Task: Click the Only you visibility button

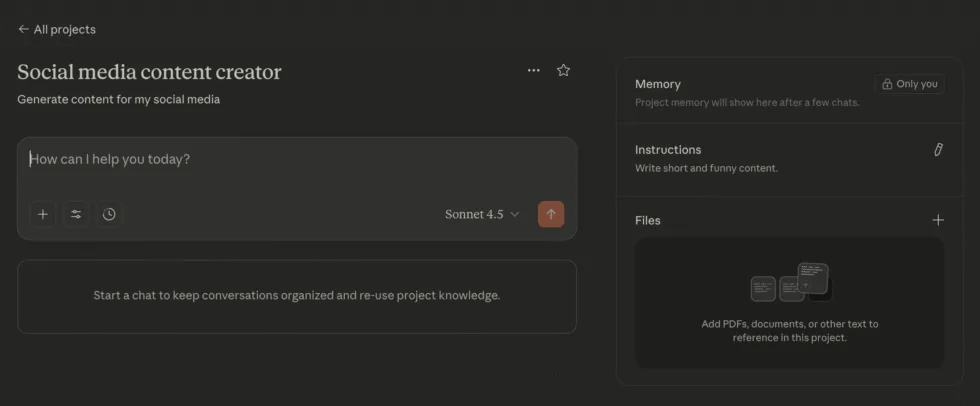Action: 909,84
